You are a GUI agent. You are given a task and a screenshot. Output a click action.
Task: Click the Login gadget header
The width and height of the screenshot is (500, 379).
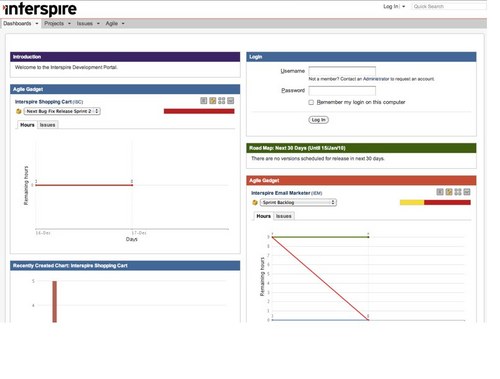coord(361,57)
